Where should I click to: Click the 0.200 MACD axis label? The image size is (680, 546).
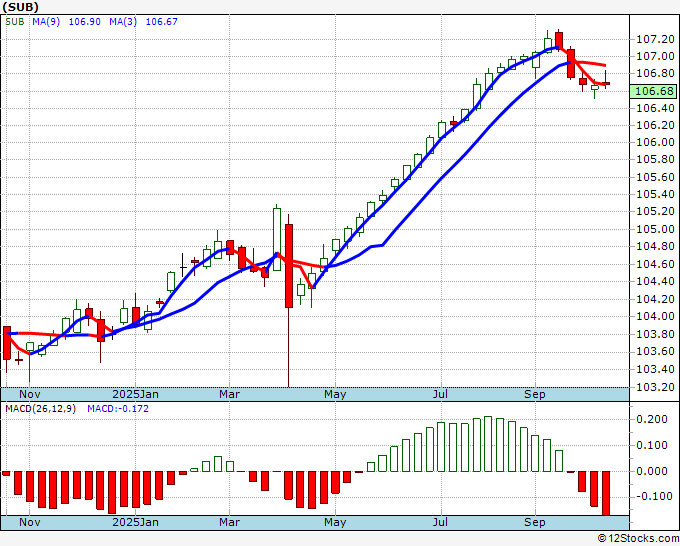tap(652, 419)
